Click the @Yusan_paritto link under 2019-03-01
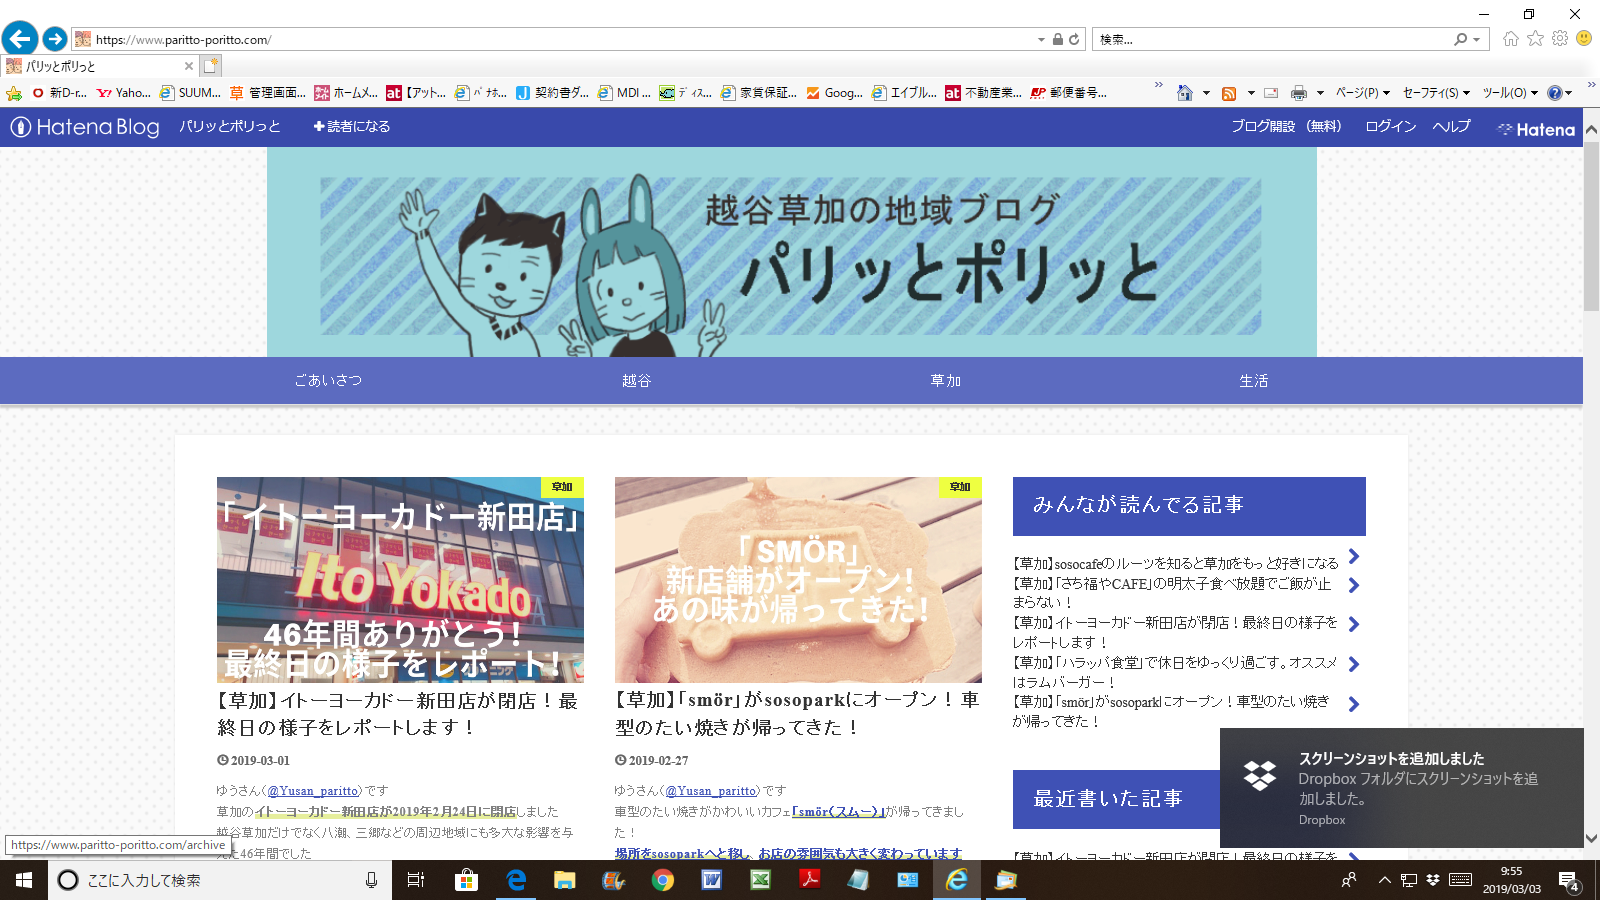 312,791
